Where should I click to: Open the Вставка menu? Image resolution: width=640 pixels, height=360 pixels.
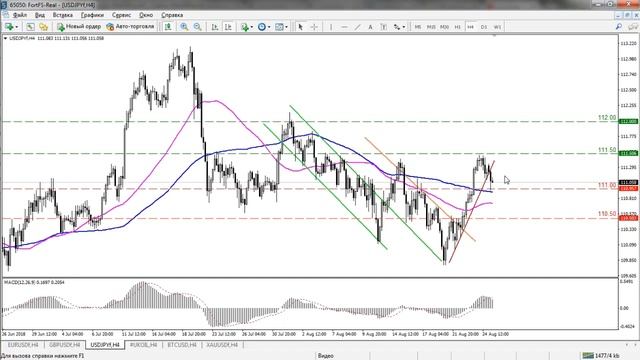pos(62,15)
